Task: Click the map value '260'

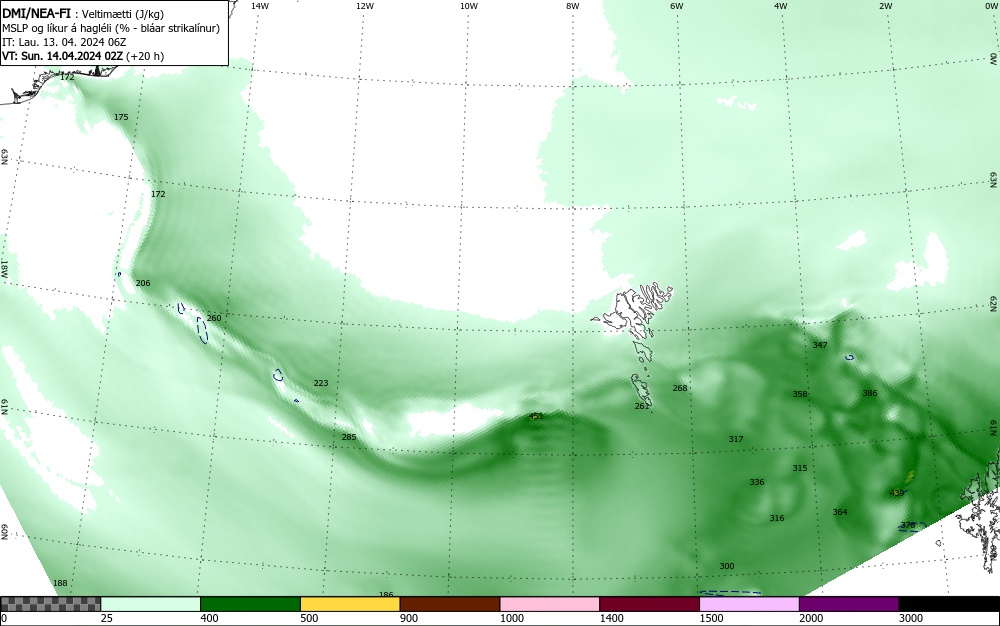Action: coord(214,318)
